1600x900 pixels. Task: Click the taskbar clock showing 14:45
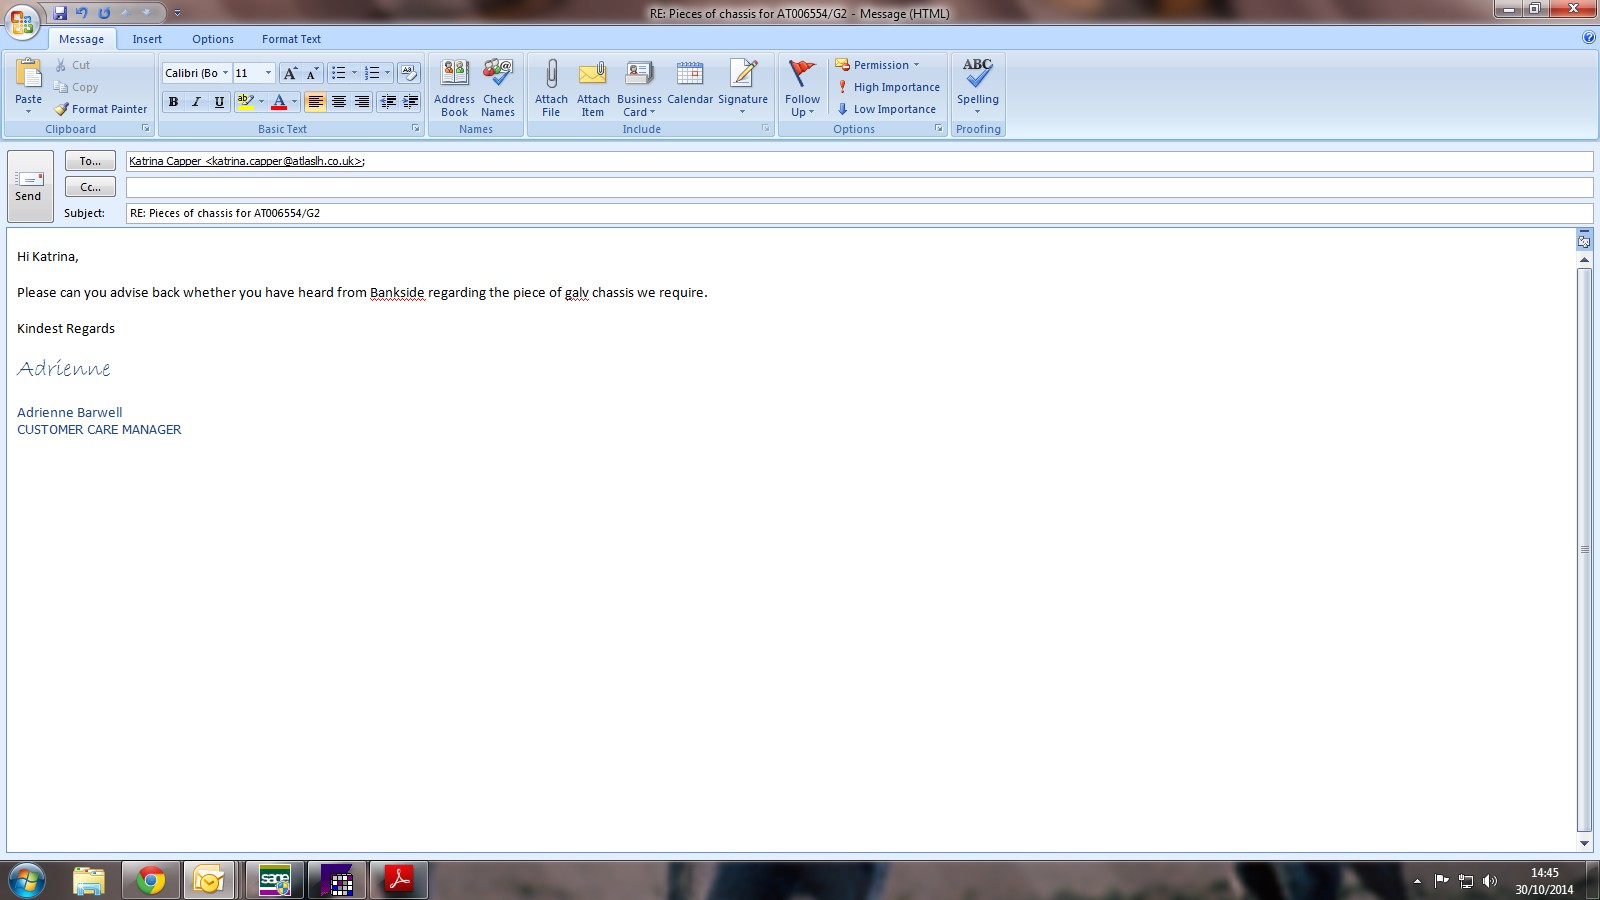[x=1544, y=881]
